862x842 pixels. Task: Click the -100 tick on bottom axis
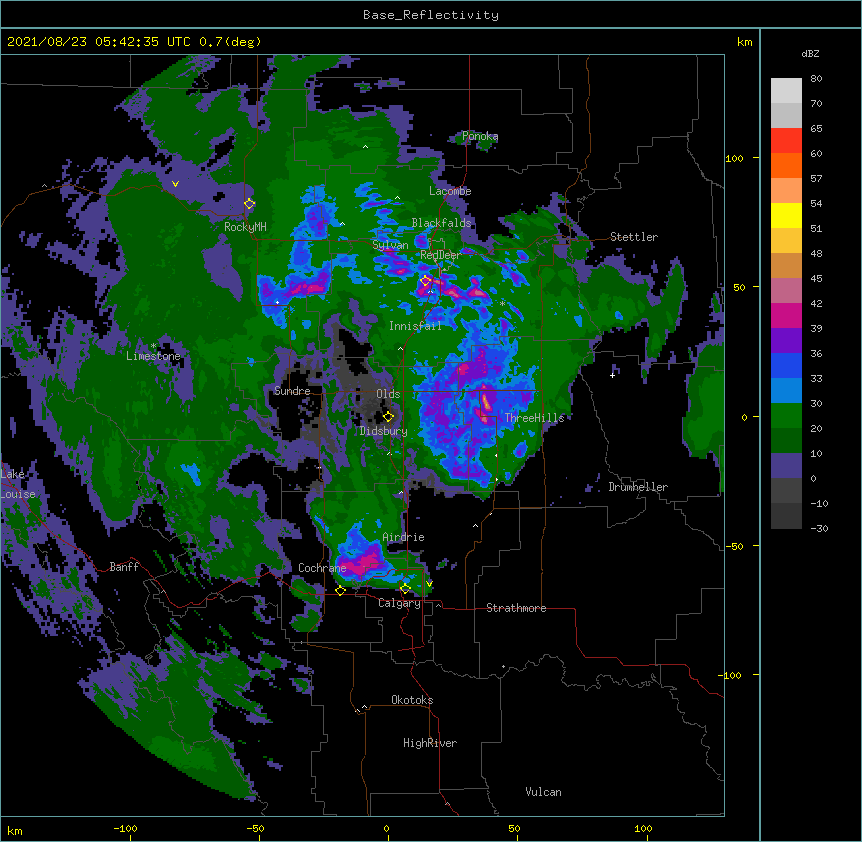coord(125,828)
